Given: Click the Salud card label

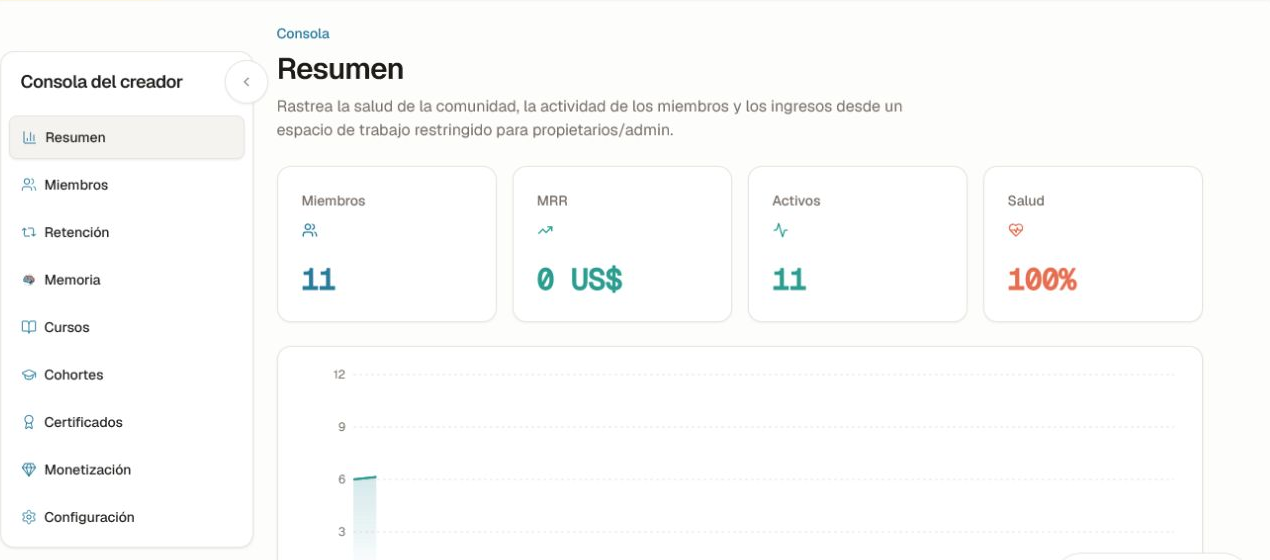Looking at the screenshot, I should 1026,201.
